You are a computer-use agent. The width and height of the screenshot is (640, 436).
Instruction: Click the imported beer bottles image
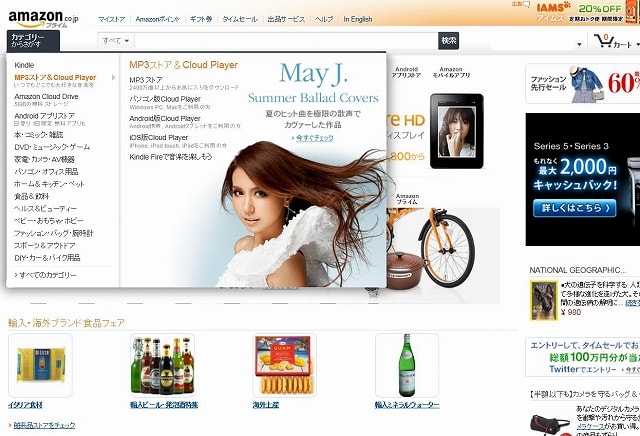pos(162,365)
